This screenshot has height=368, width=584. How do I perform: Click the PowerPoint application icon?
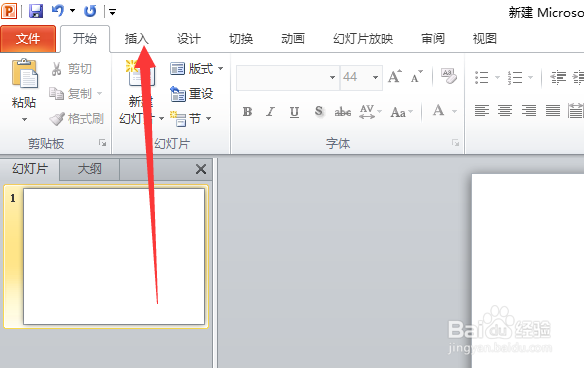pos(9,11)
